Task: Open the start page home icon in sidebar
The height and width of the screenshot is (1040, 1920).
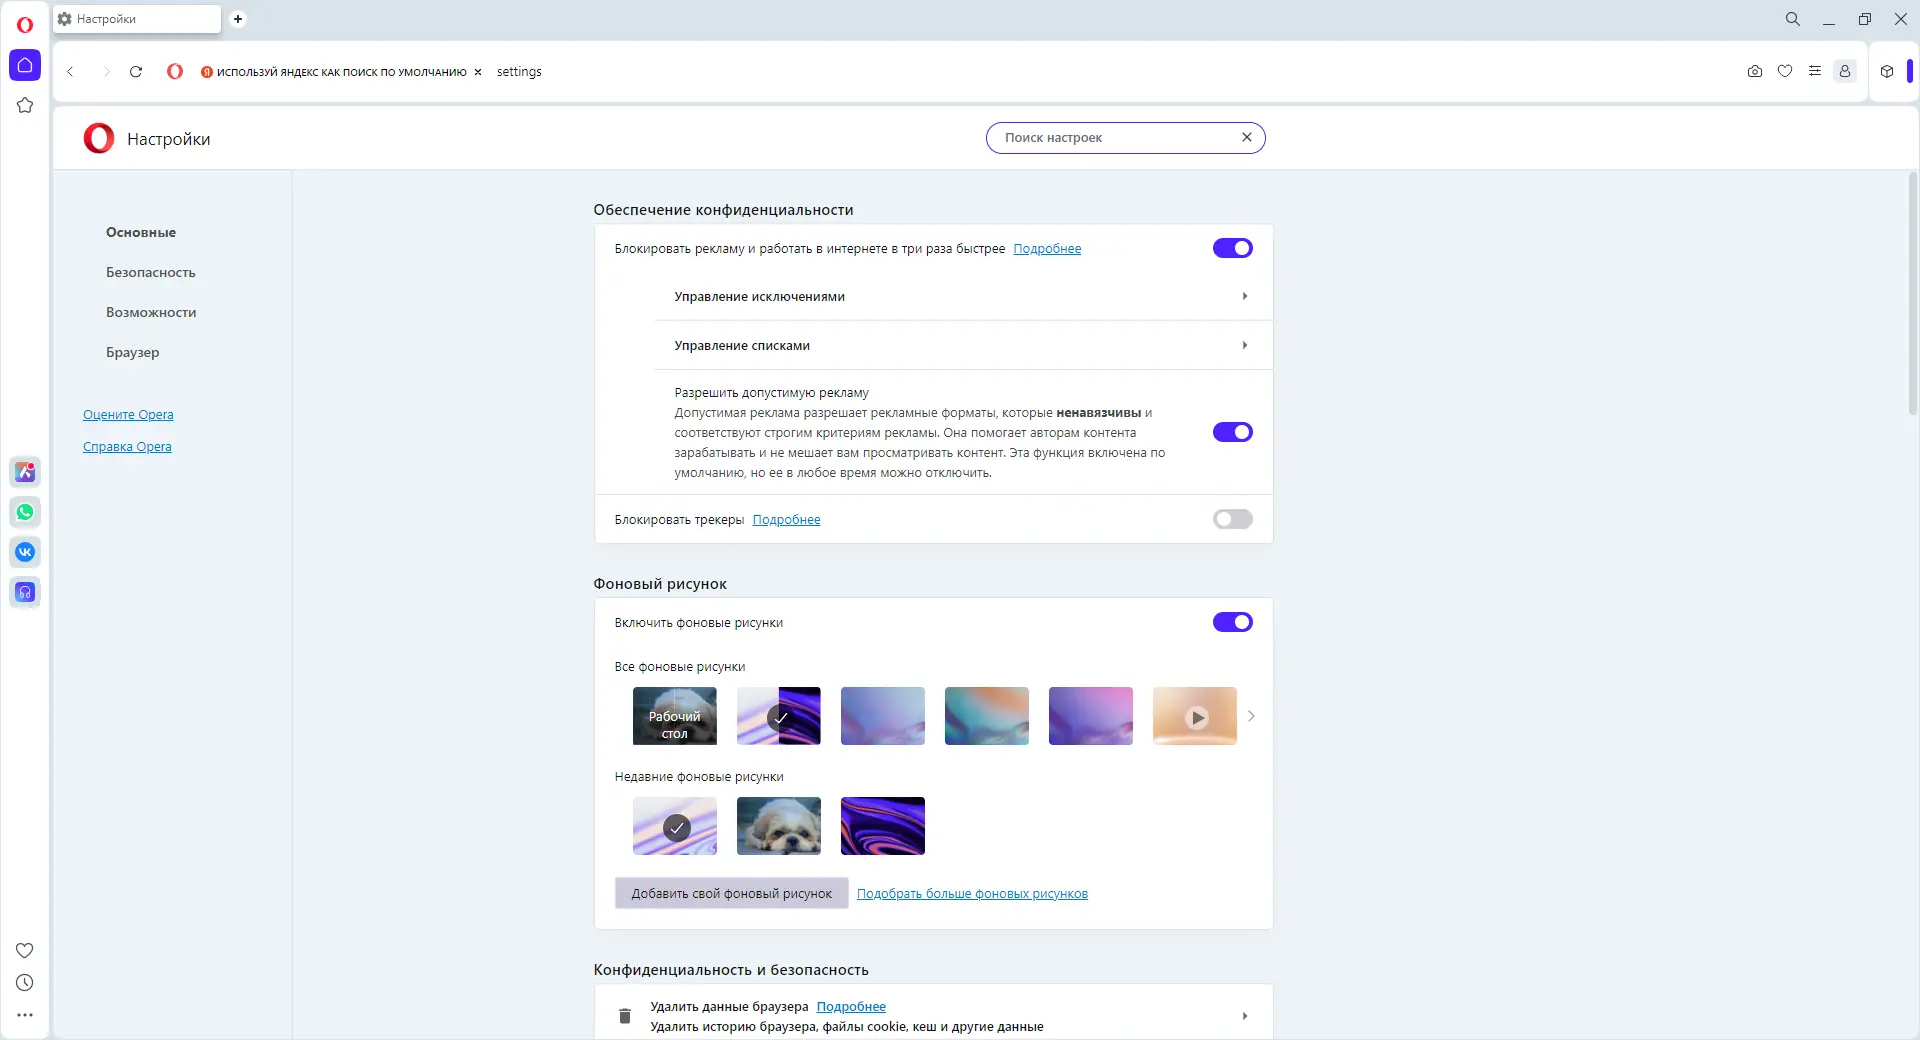Action: [x=25, y=66]
